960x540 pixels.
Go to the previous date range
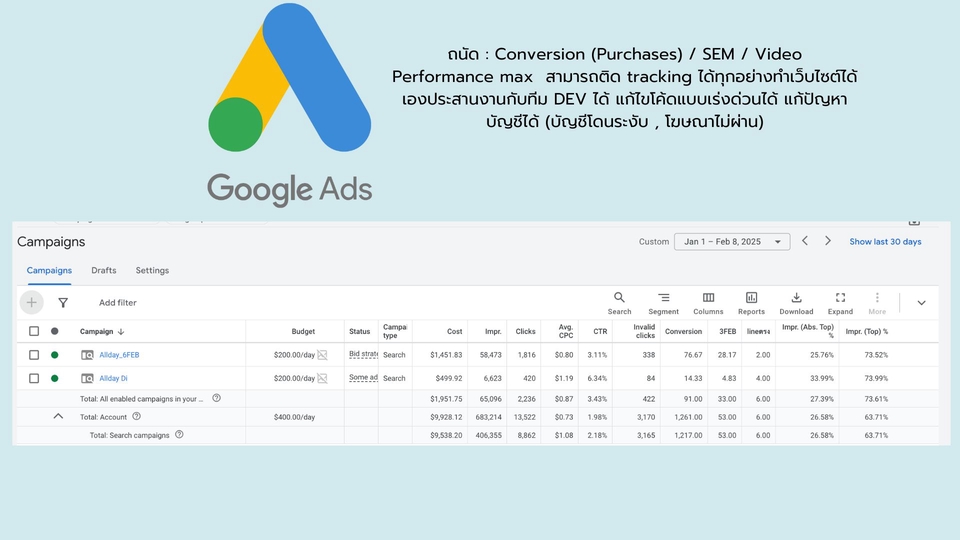tap(805, 241)
